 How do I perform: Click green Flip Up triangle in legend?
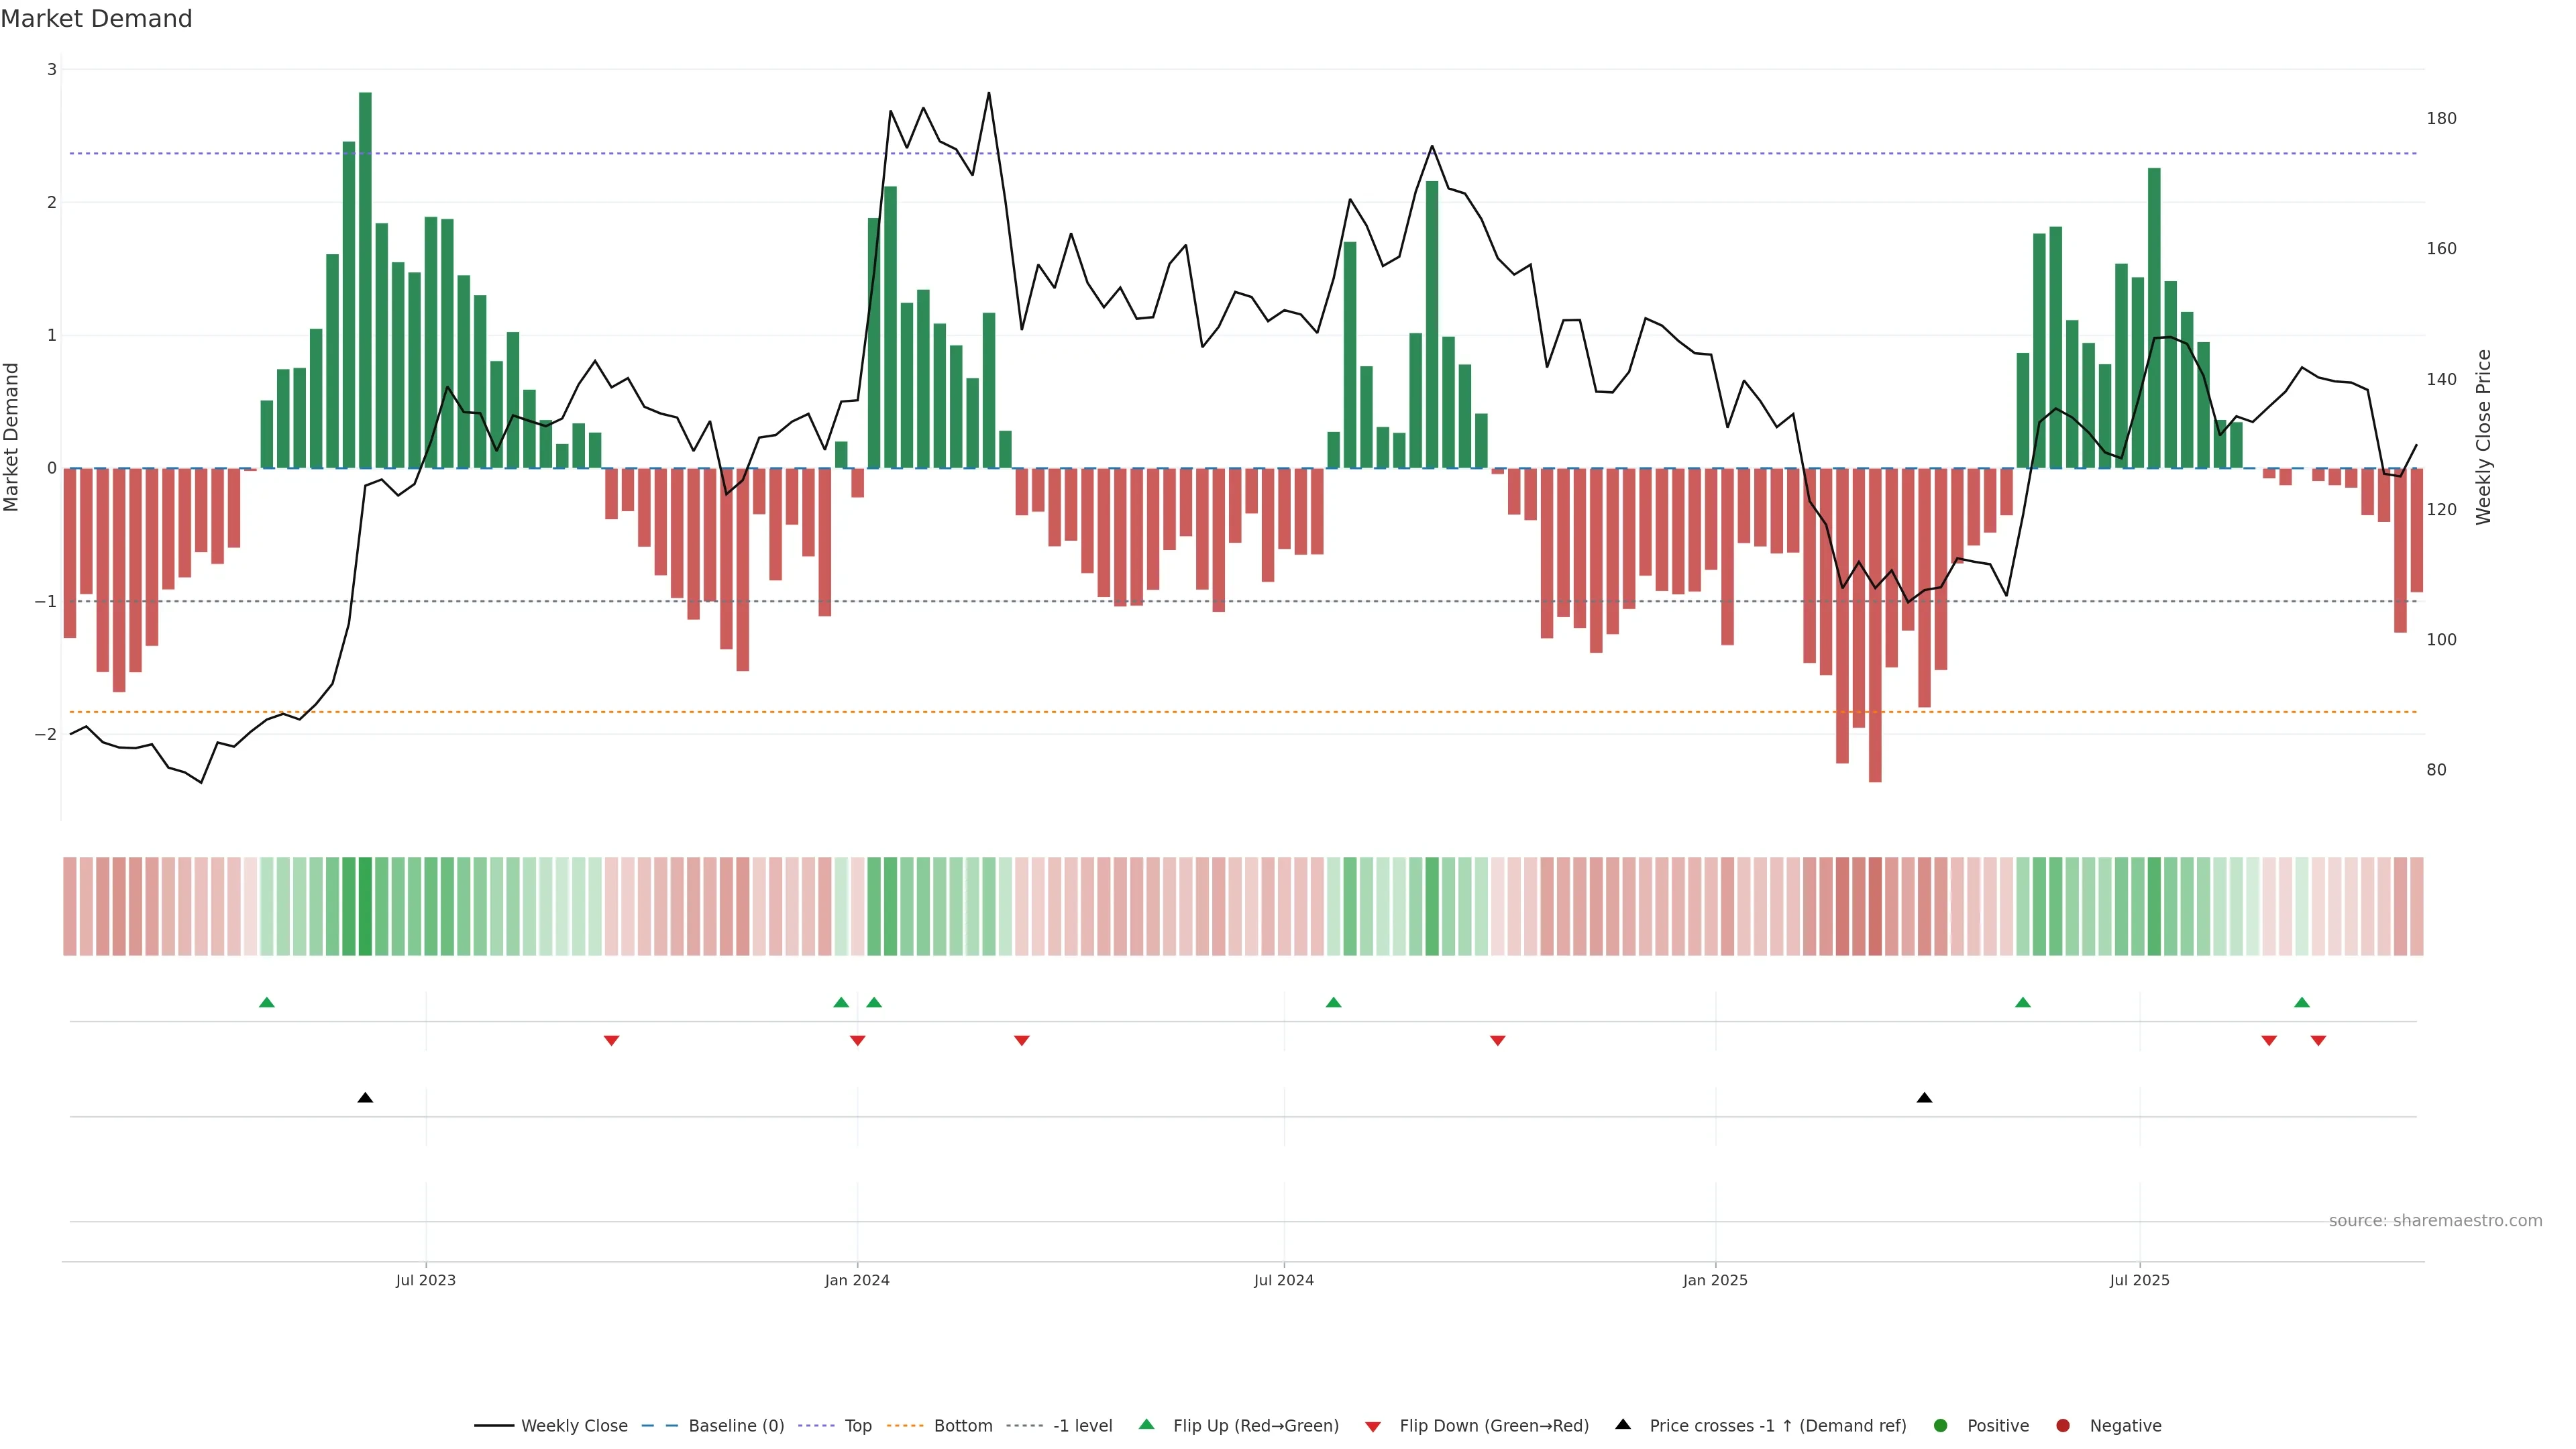pos(1147,1425)
